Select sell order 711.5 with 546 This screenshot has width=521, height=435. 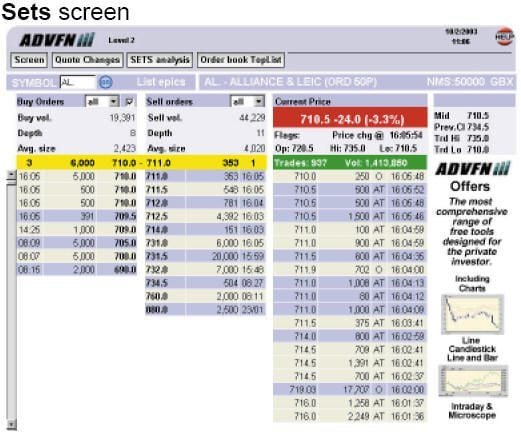click(206, 190)
